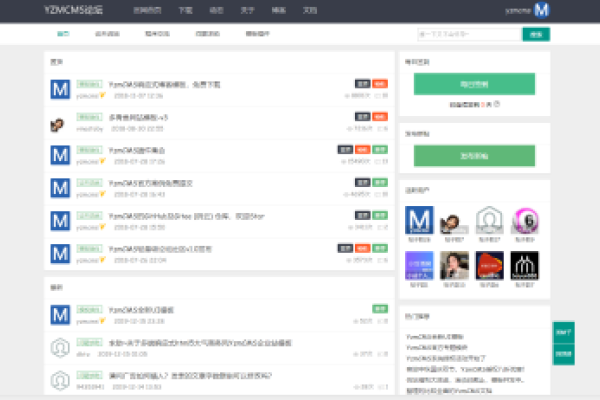View the purple gradient user avatar
Viewport: 600px width, 400px height.
click(x=419, y=265)
